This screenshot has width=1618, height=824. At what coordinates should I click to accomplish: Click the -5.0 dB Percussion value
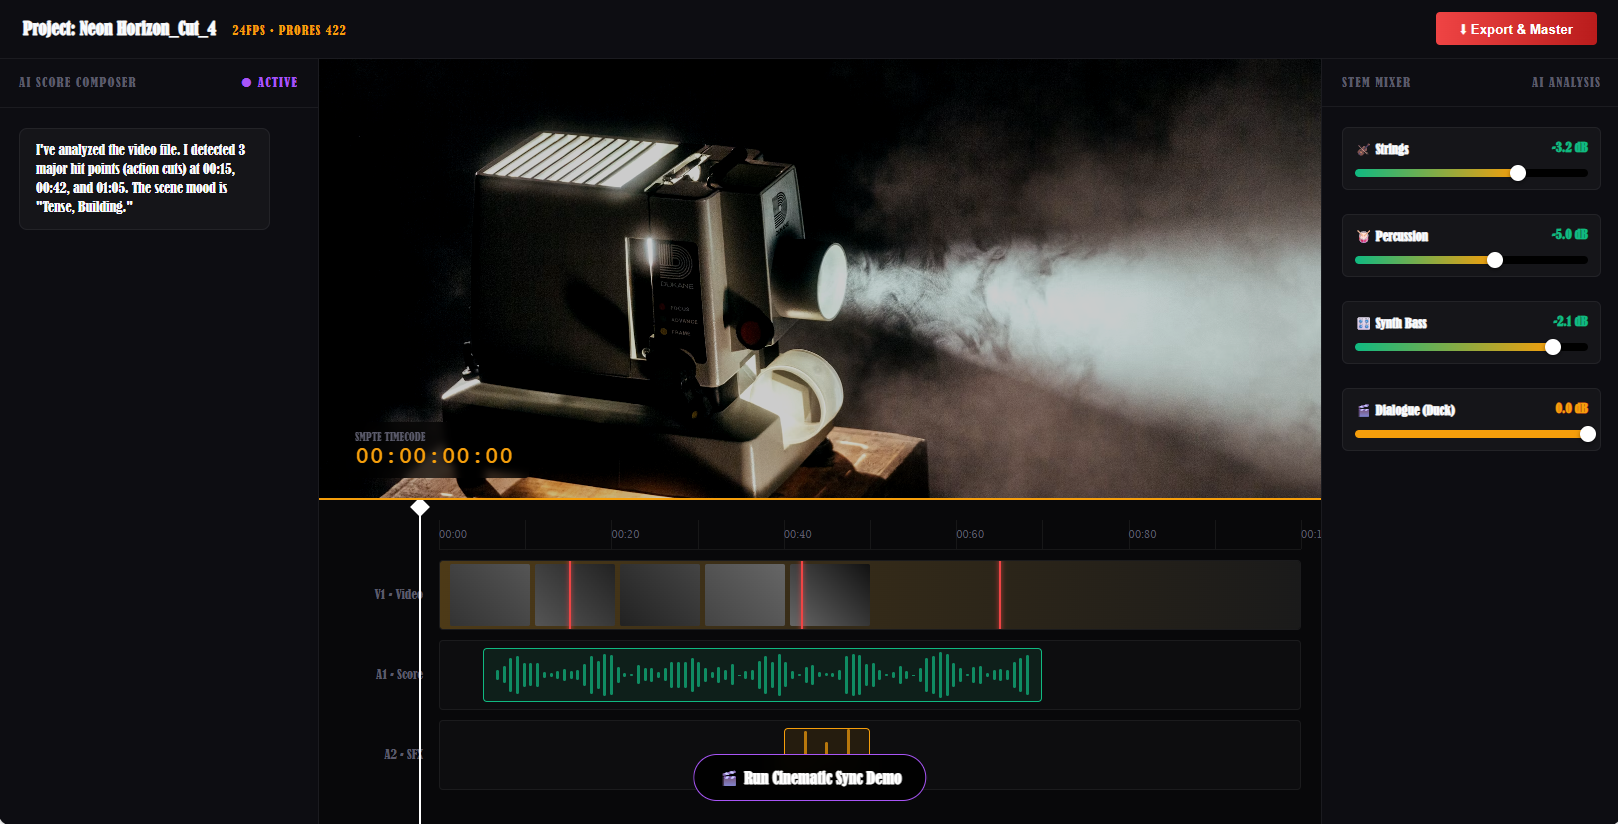[x=1569, y=234]
